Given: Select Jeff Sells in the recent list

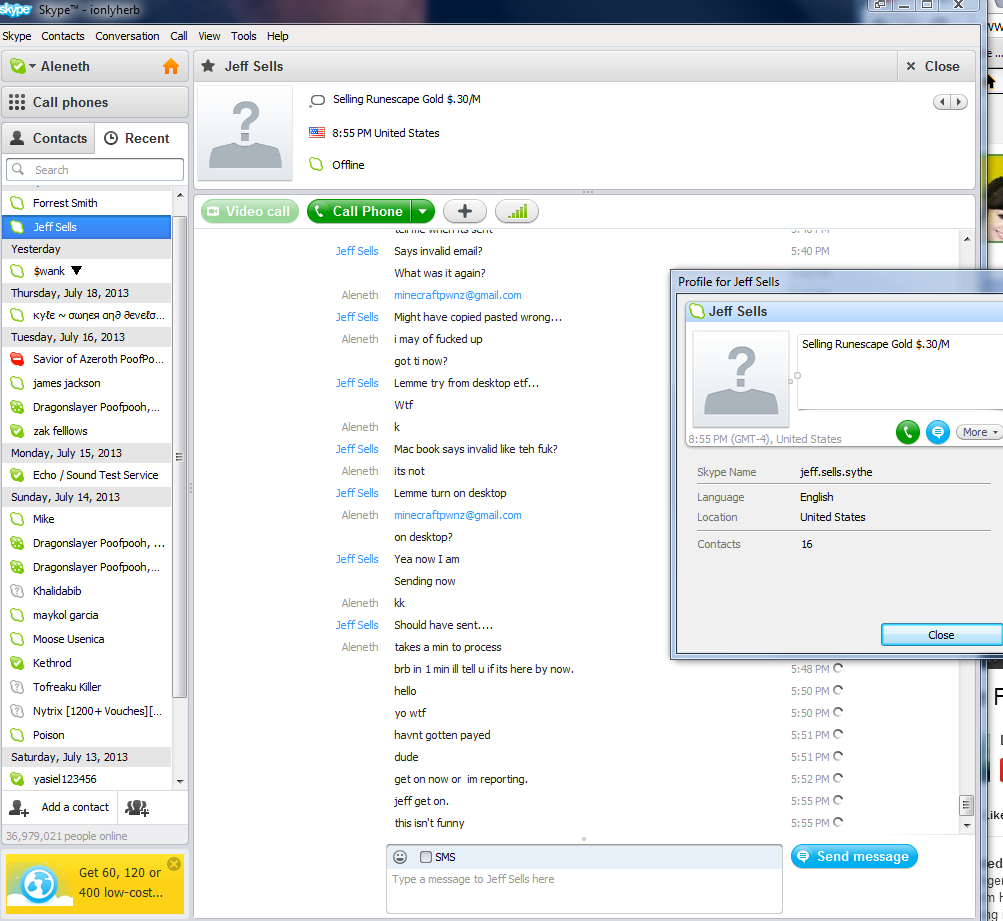Looking at the screenshot, I should [x=87, y=227].
